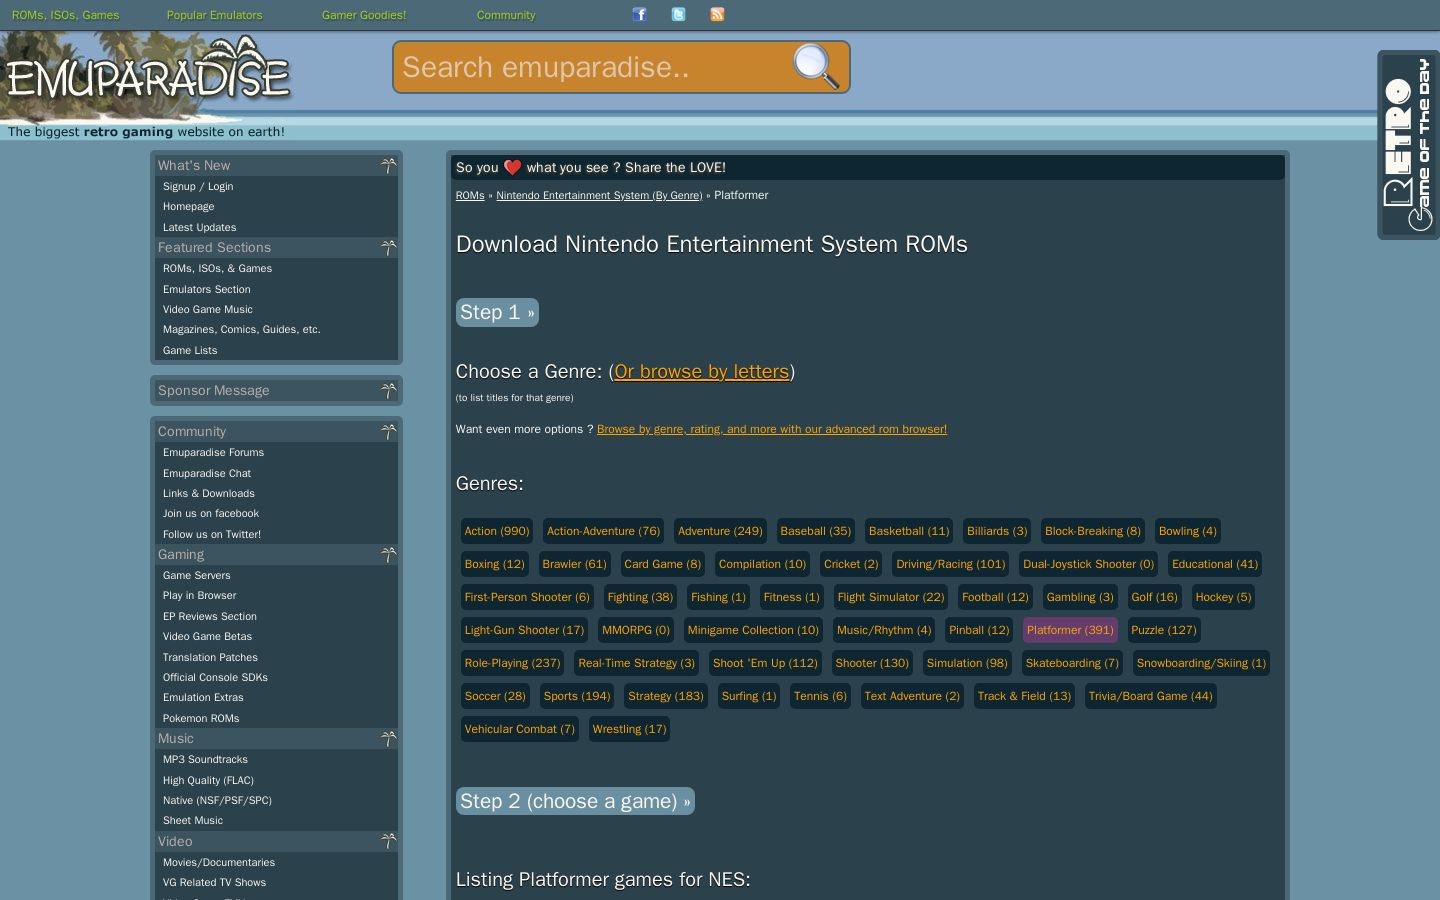The height and width of the screenshot is (900, 1440).
Task: Collapse the Community panel palm icon
Action: point(389,431)
